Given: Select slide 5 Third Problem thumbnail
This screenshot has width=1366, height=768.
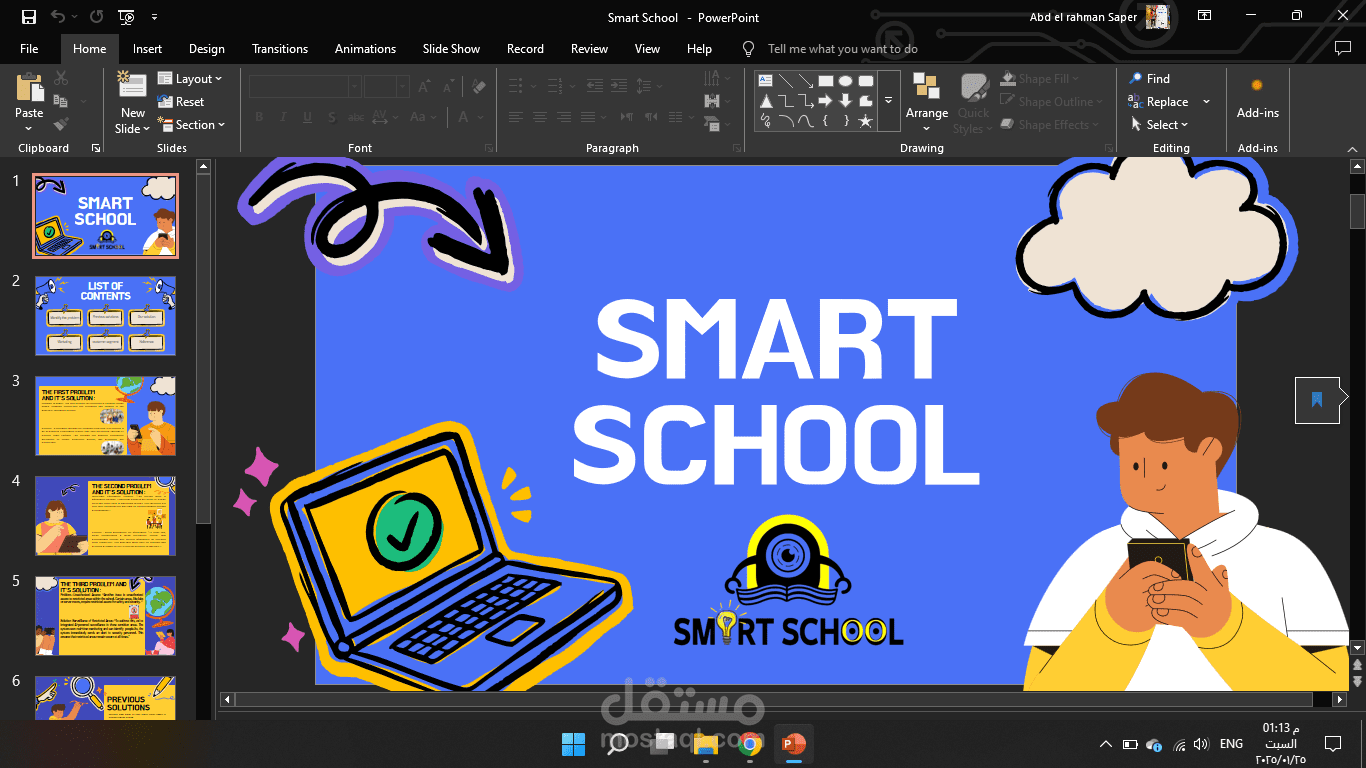Looking at the screenshot, I should point(105,616).
